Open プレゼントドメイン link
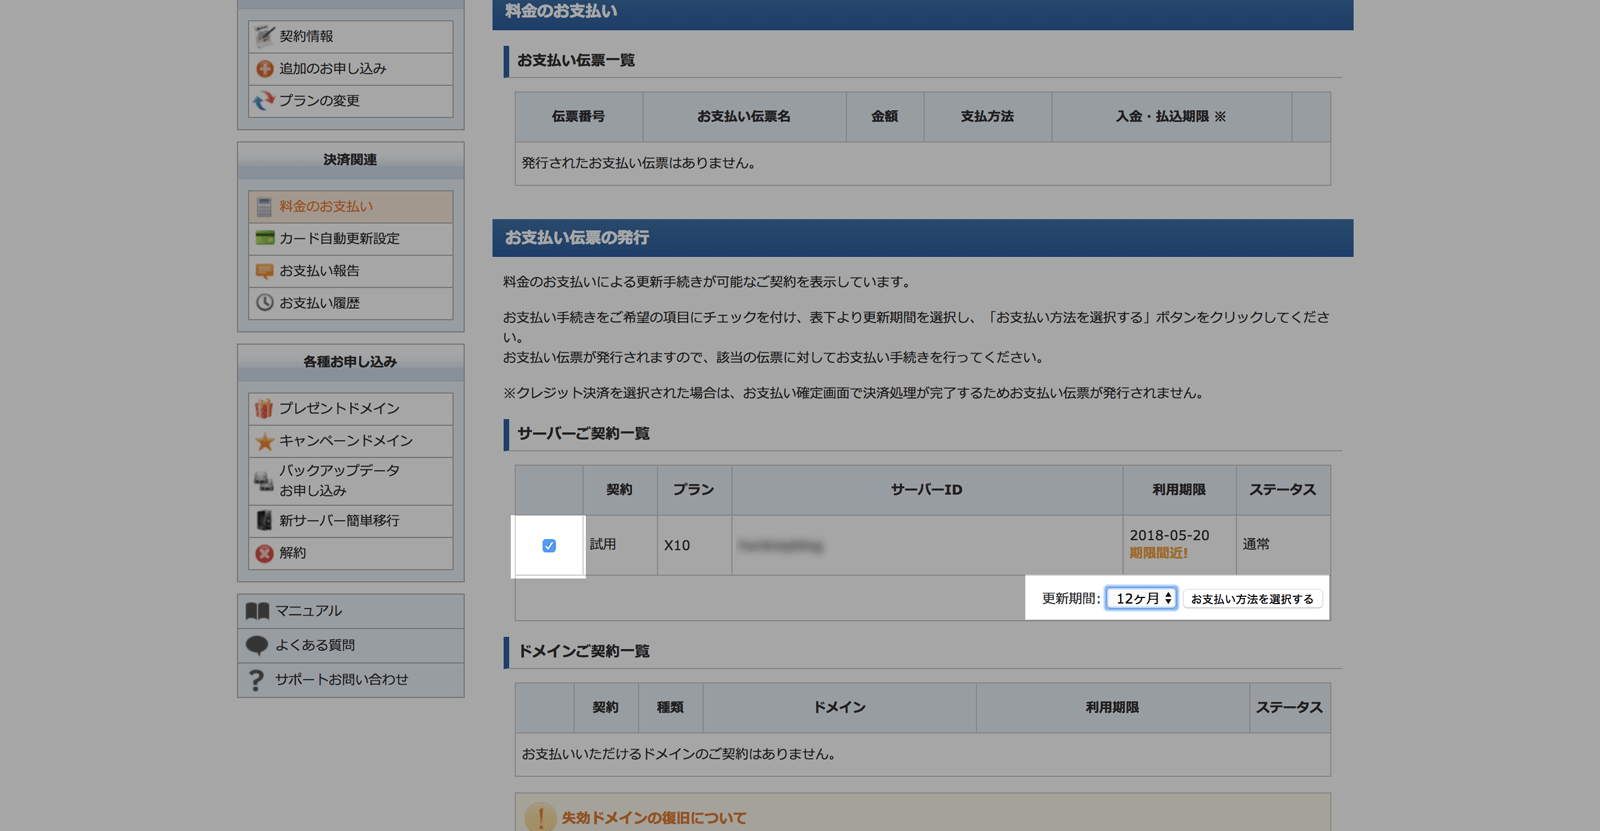 coord(351,408)
